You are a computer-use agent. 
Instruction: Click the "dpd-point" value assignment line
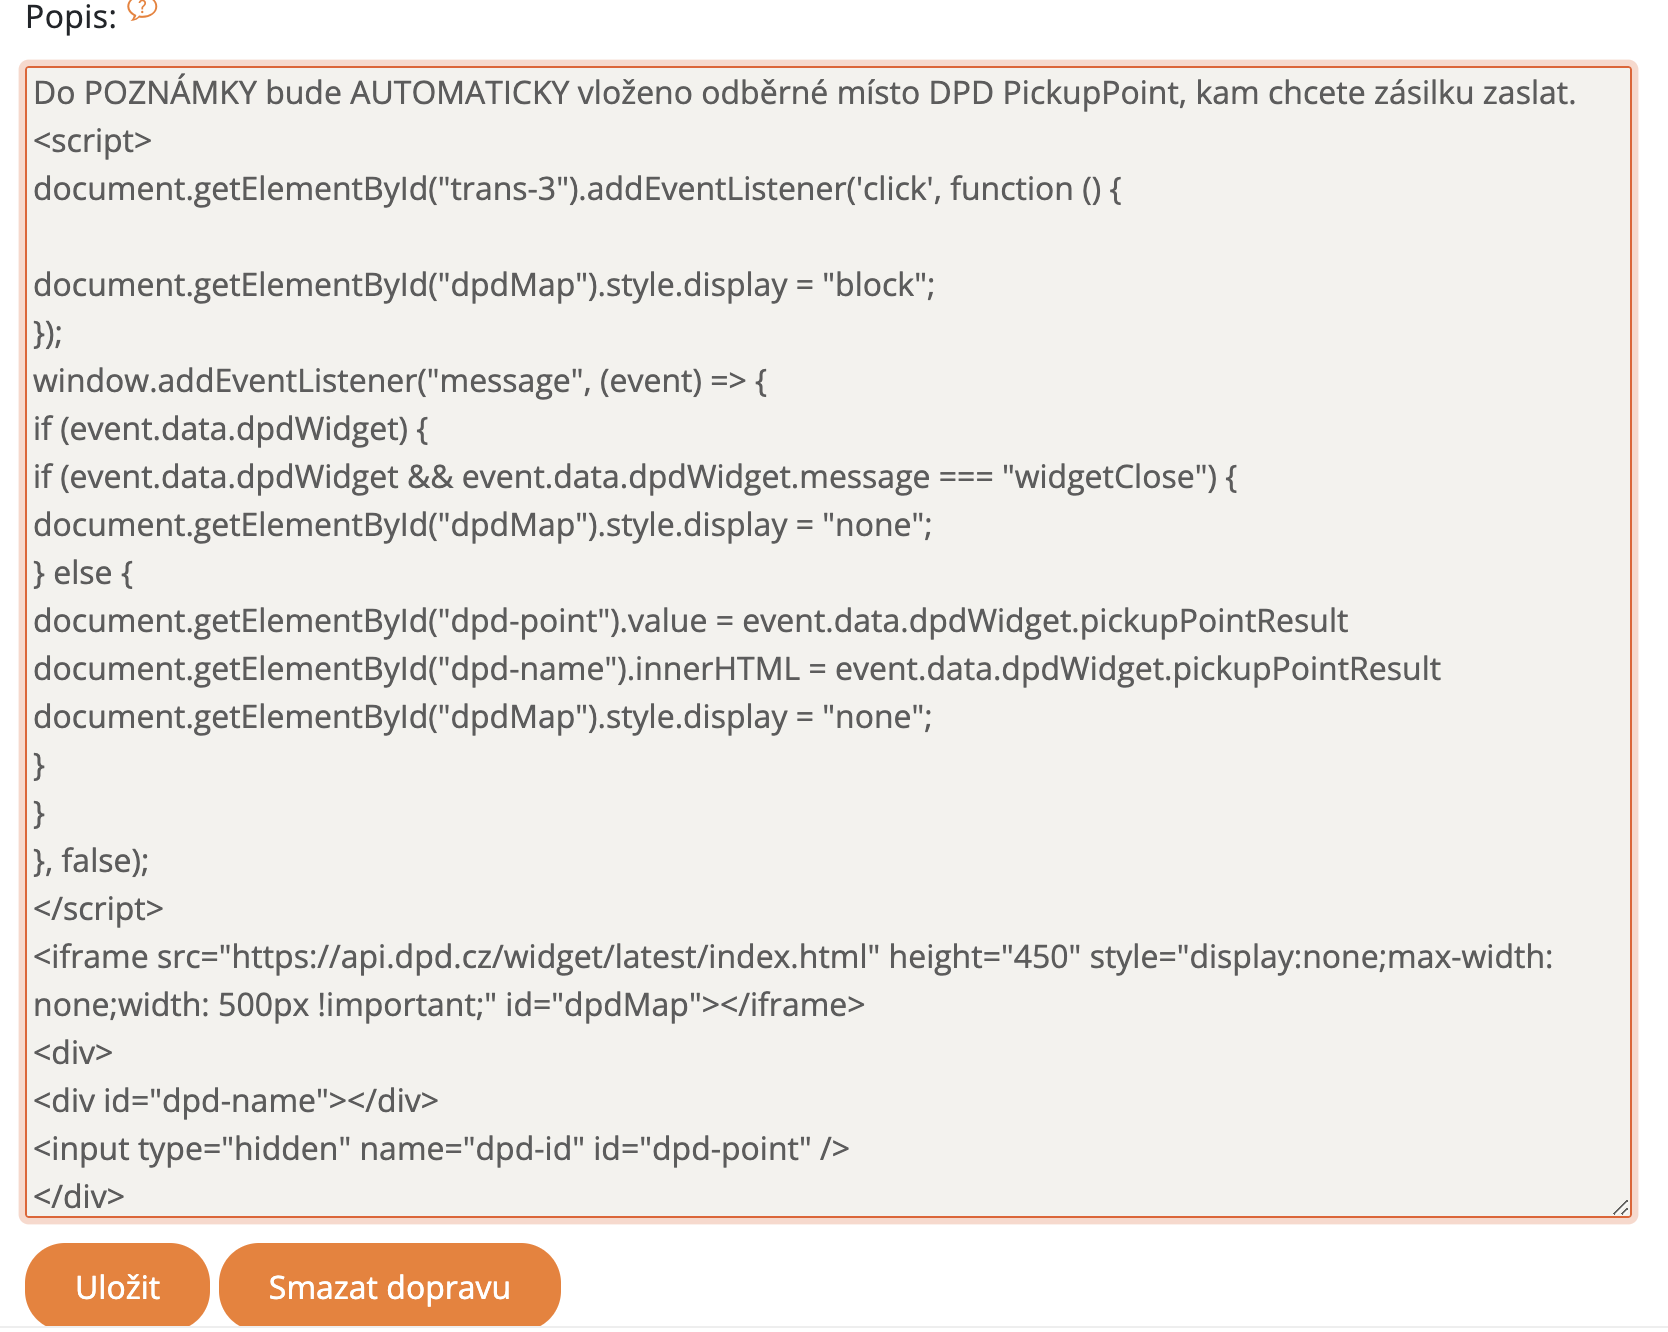pos(690,621)
